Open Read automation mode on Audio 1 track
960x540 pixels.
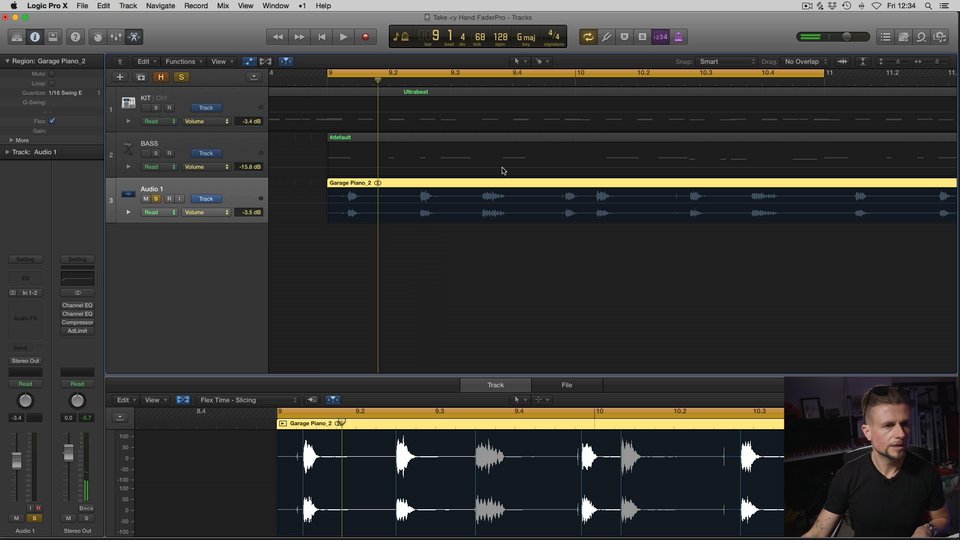(x=159, y=212)
